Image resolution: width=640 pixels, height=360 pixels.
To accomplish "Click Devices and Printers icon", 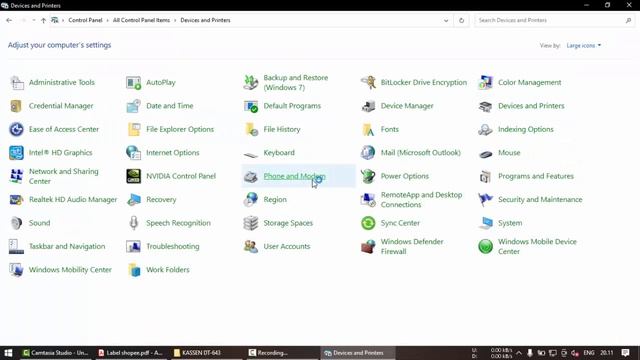I will (485, 106).
